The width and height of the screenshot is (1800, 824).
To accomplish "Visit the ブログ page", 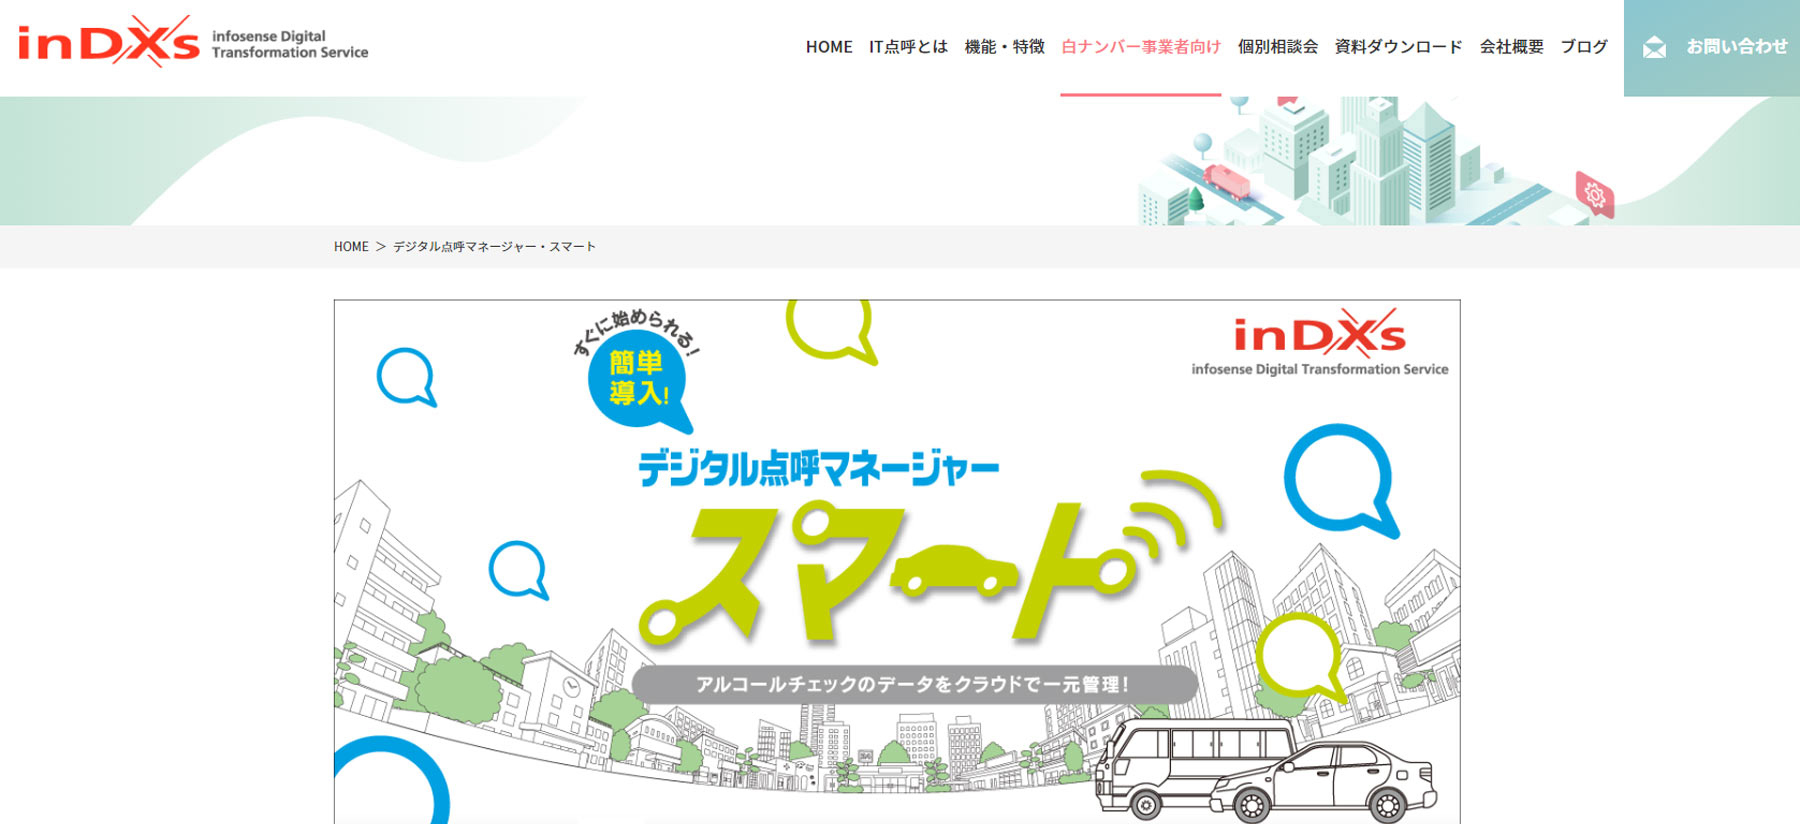I will click(1584, 47).
